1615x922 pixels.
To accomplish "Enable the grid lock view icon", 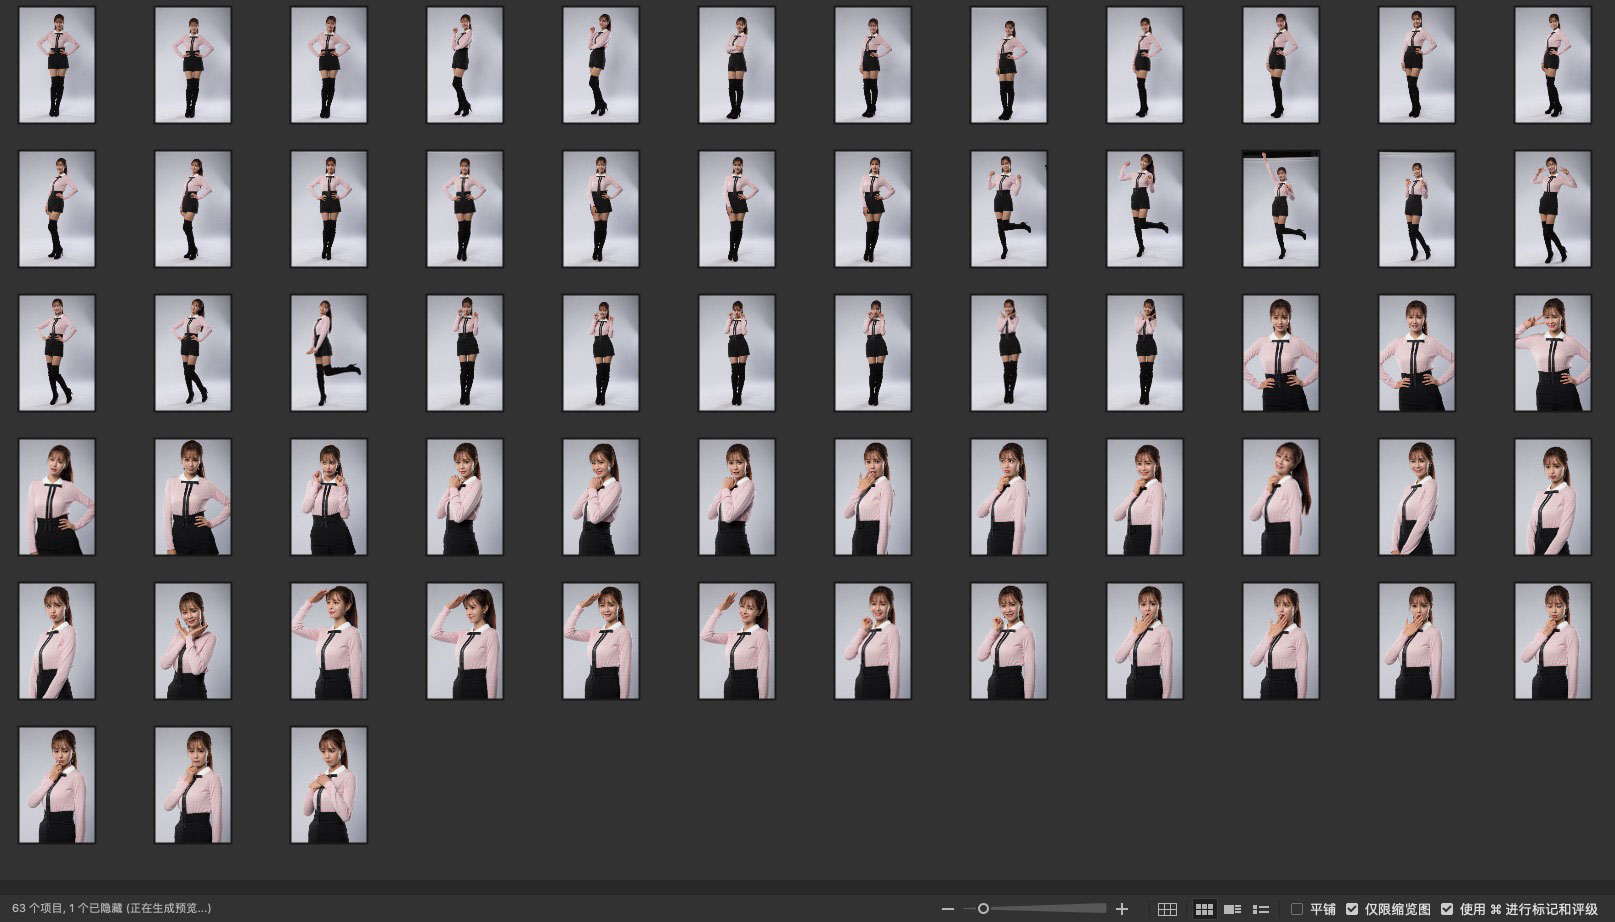I will [1167, 909].
